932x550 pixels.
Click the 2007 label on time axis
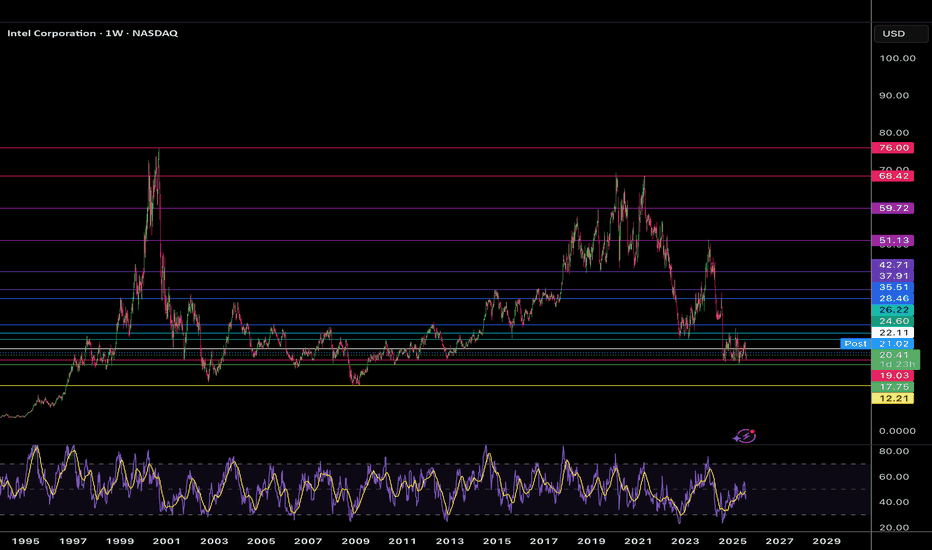pyautogui.click(x=308, y=541)
